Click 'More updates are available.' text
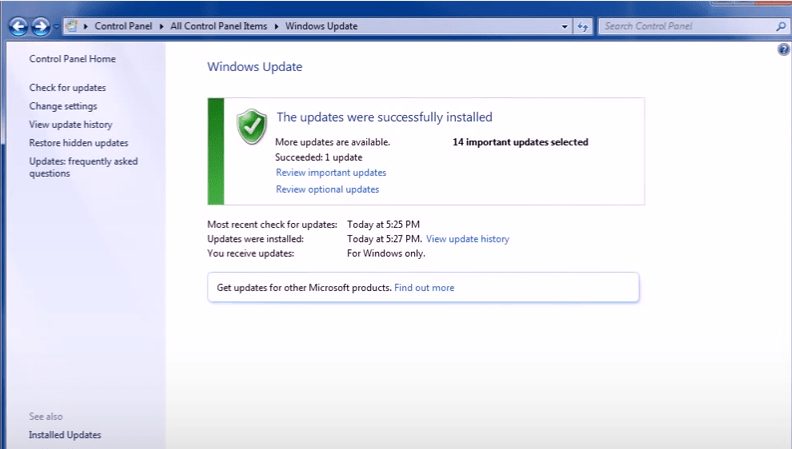The width and height of the screenshot is (792, 449). (x=332, y=142)
